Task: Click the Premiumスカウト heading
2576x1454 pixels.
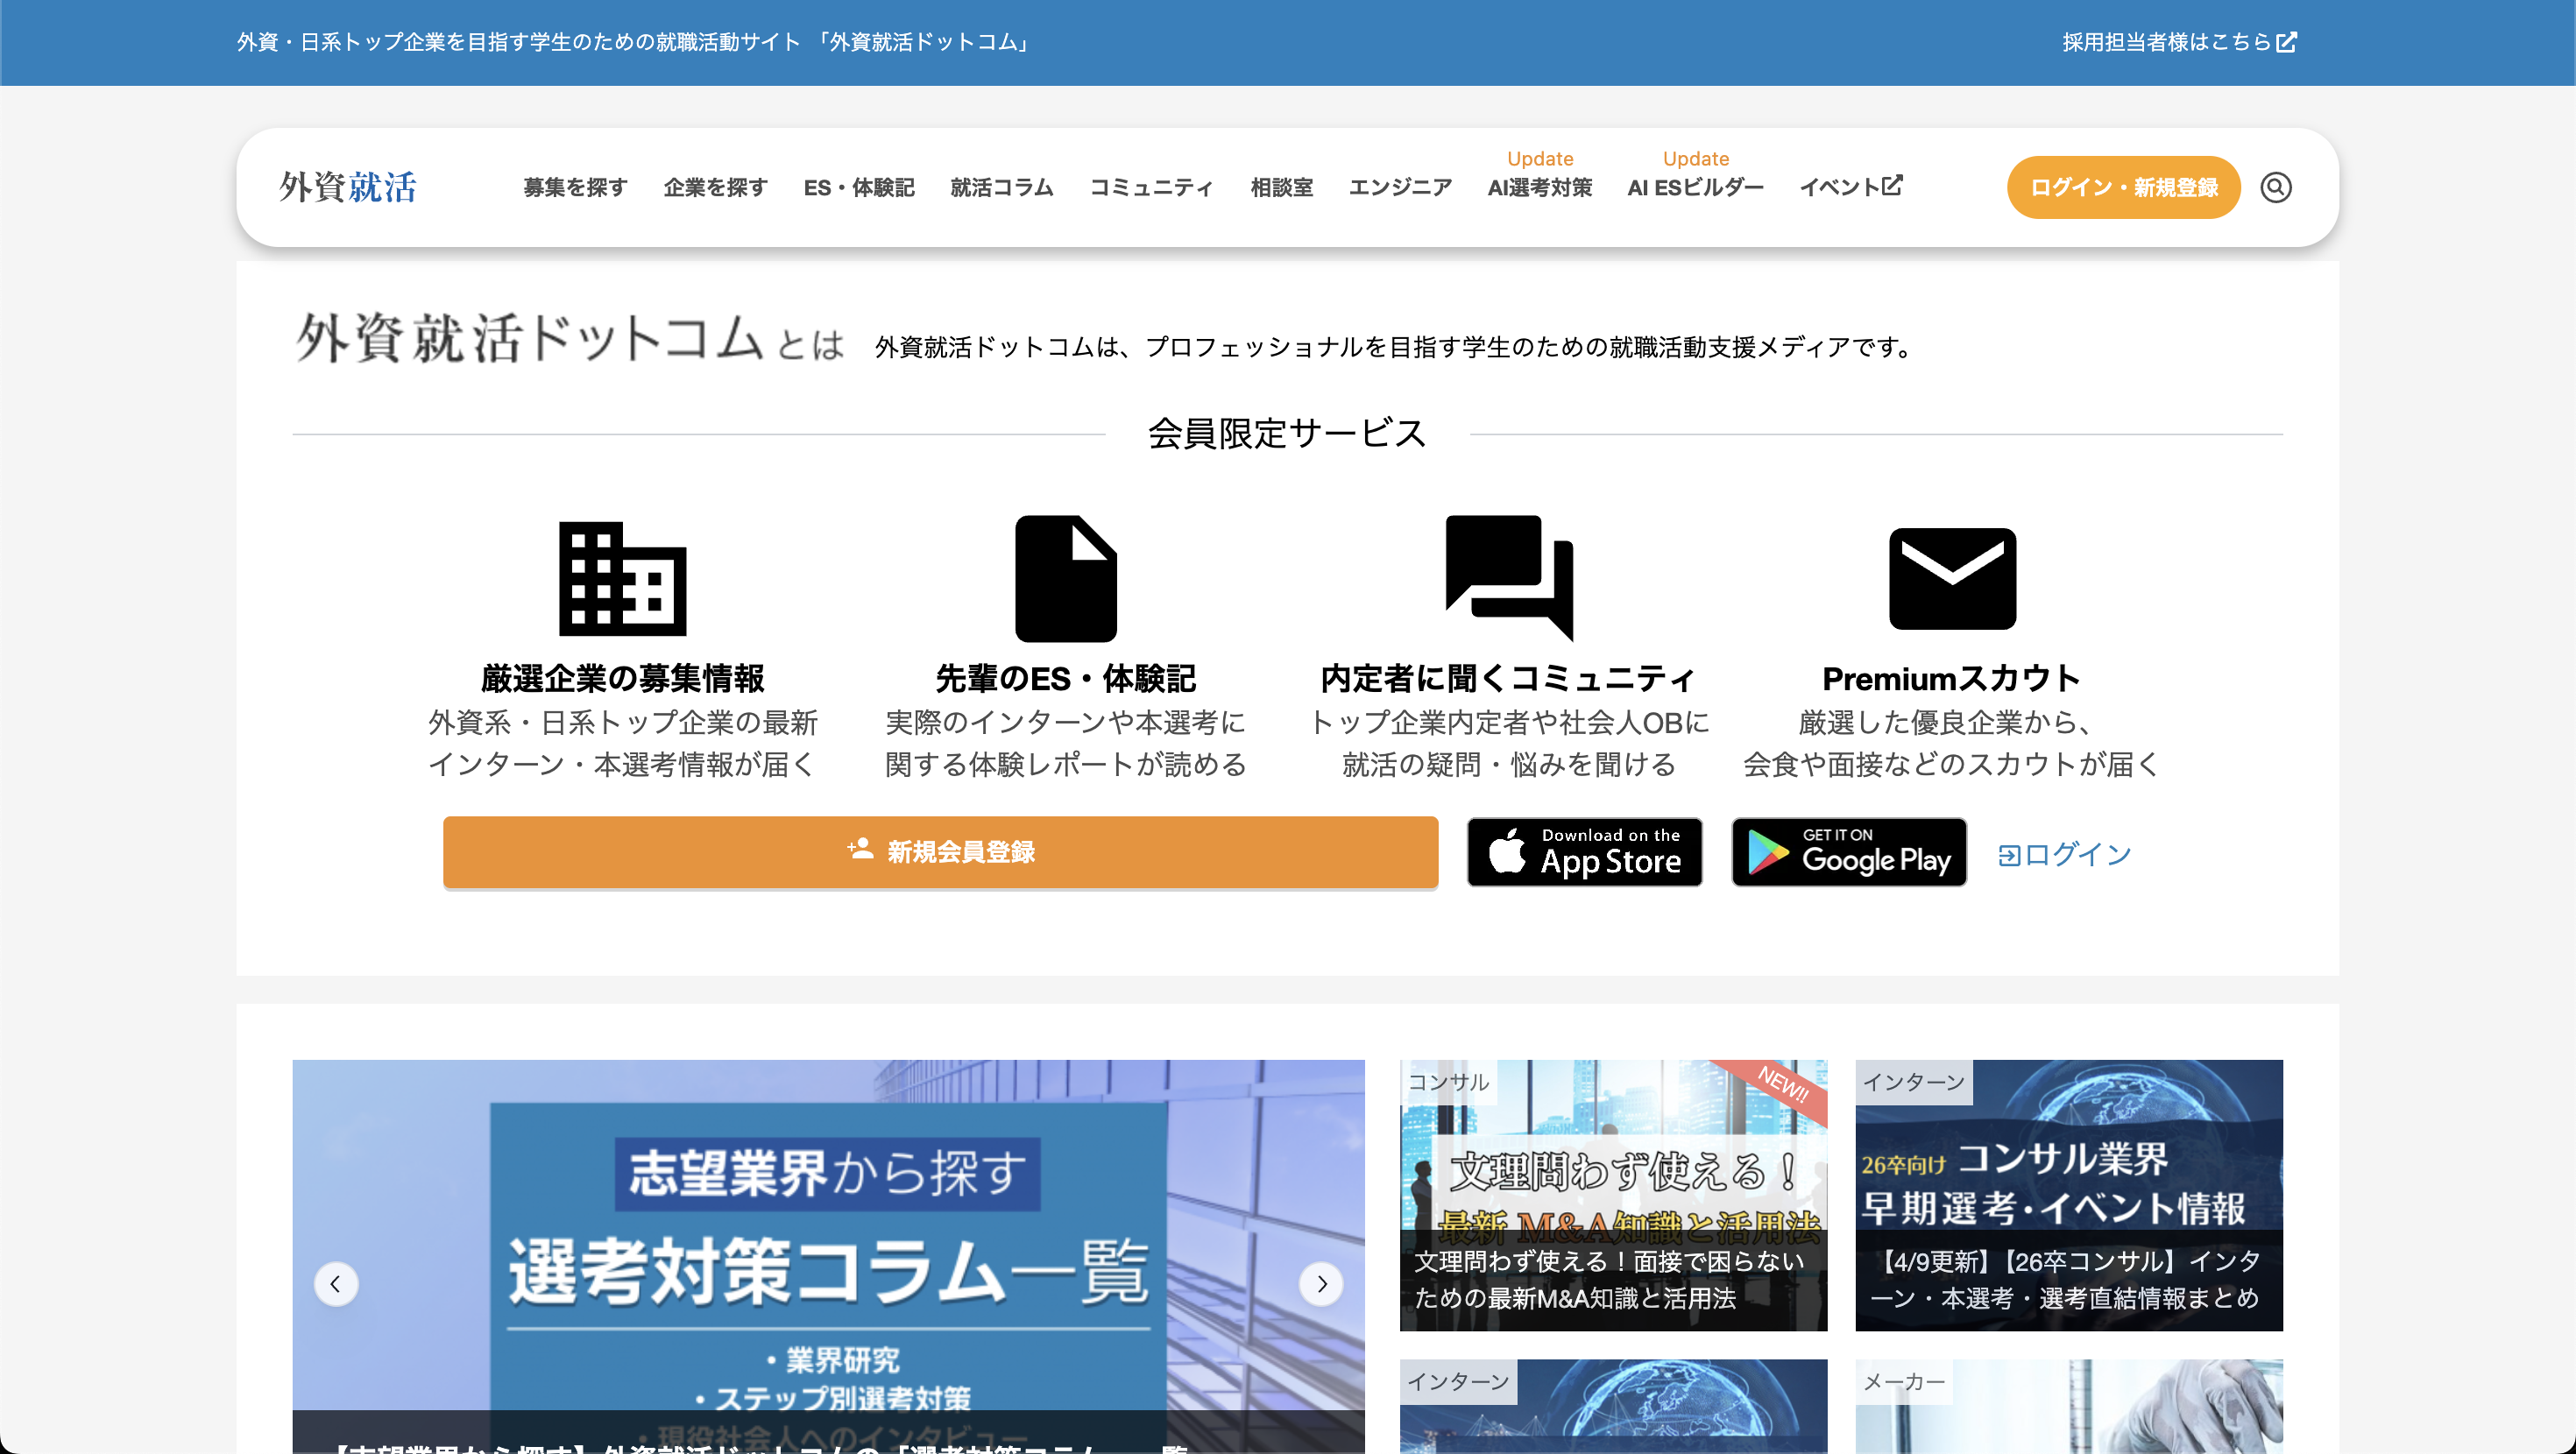Action: (1952, 678)
